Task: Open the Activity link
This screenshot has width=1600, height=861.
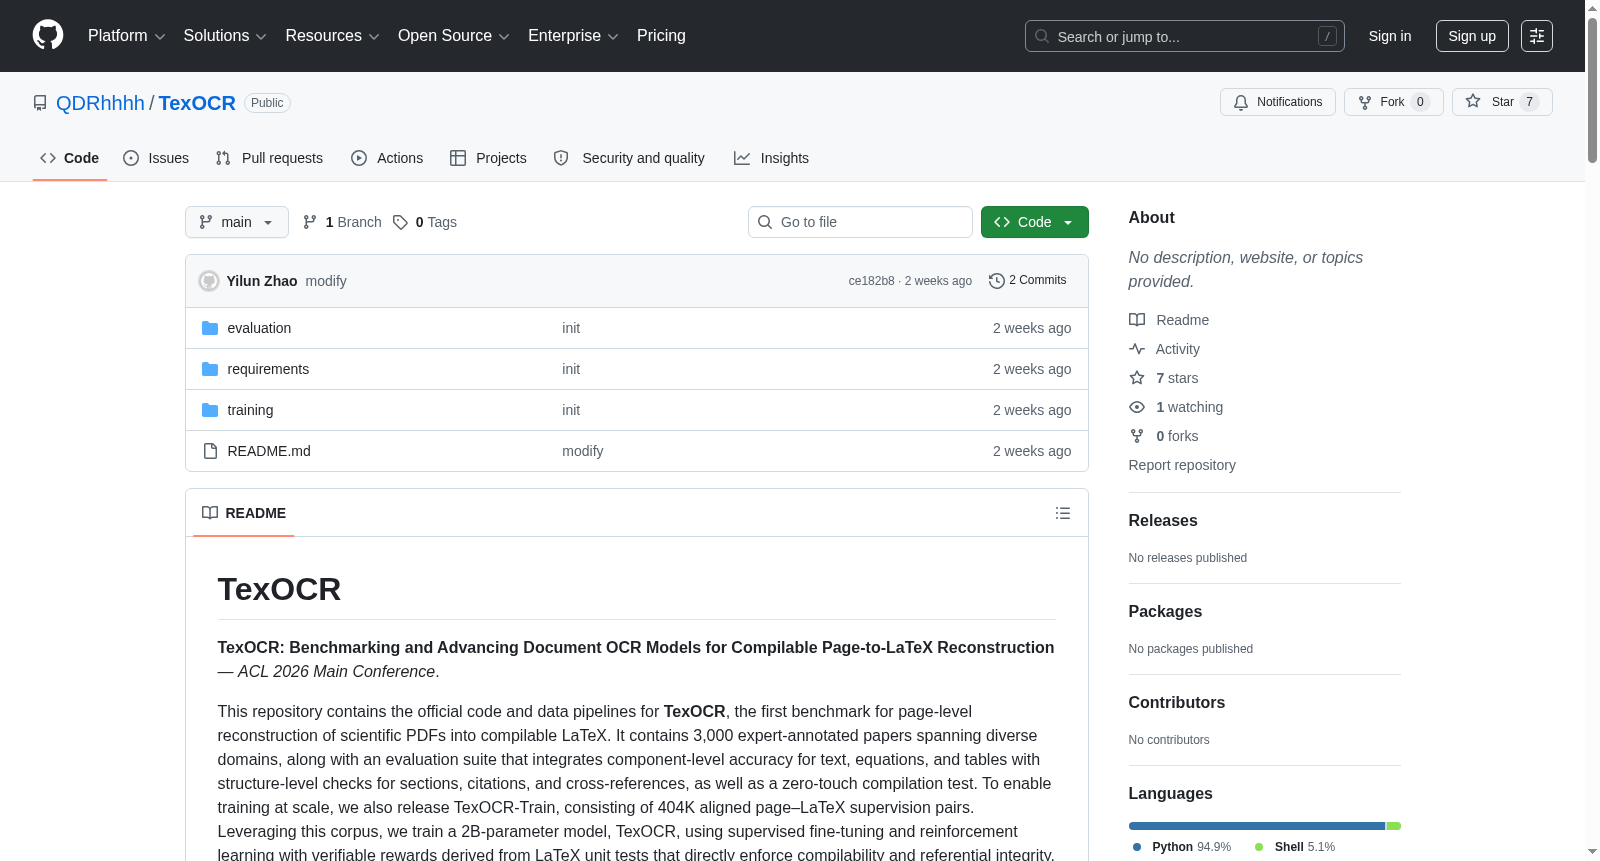Action: tap(1165, 349)
